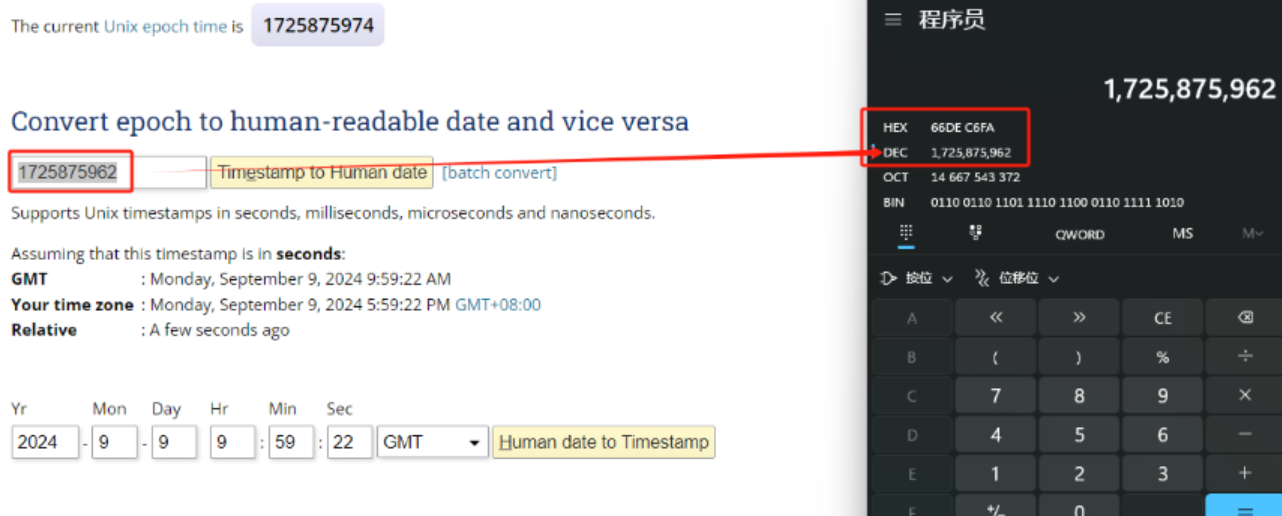This screenshot has height=516, width=1282.
Task: Click the hex letter E key
Action: coord(911,474)
